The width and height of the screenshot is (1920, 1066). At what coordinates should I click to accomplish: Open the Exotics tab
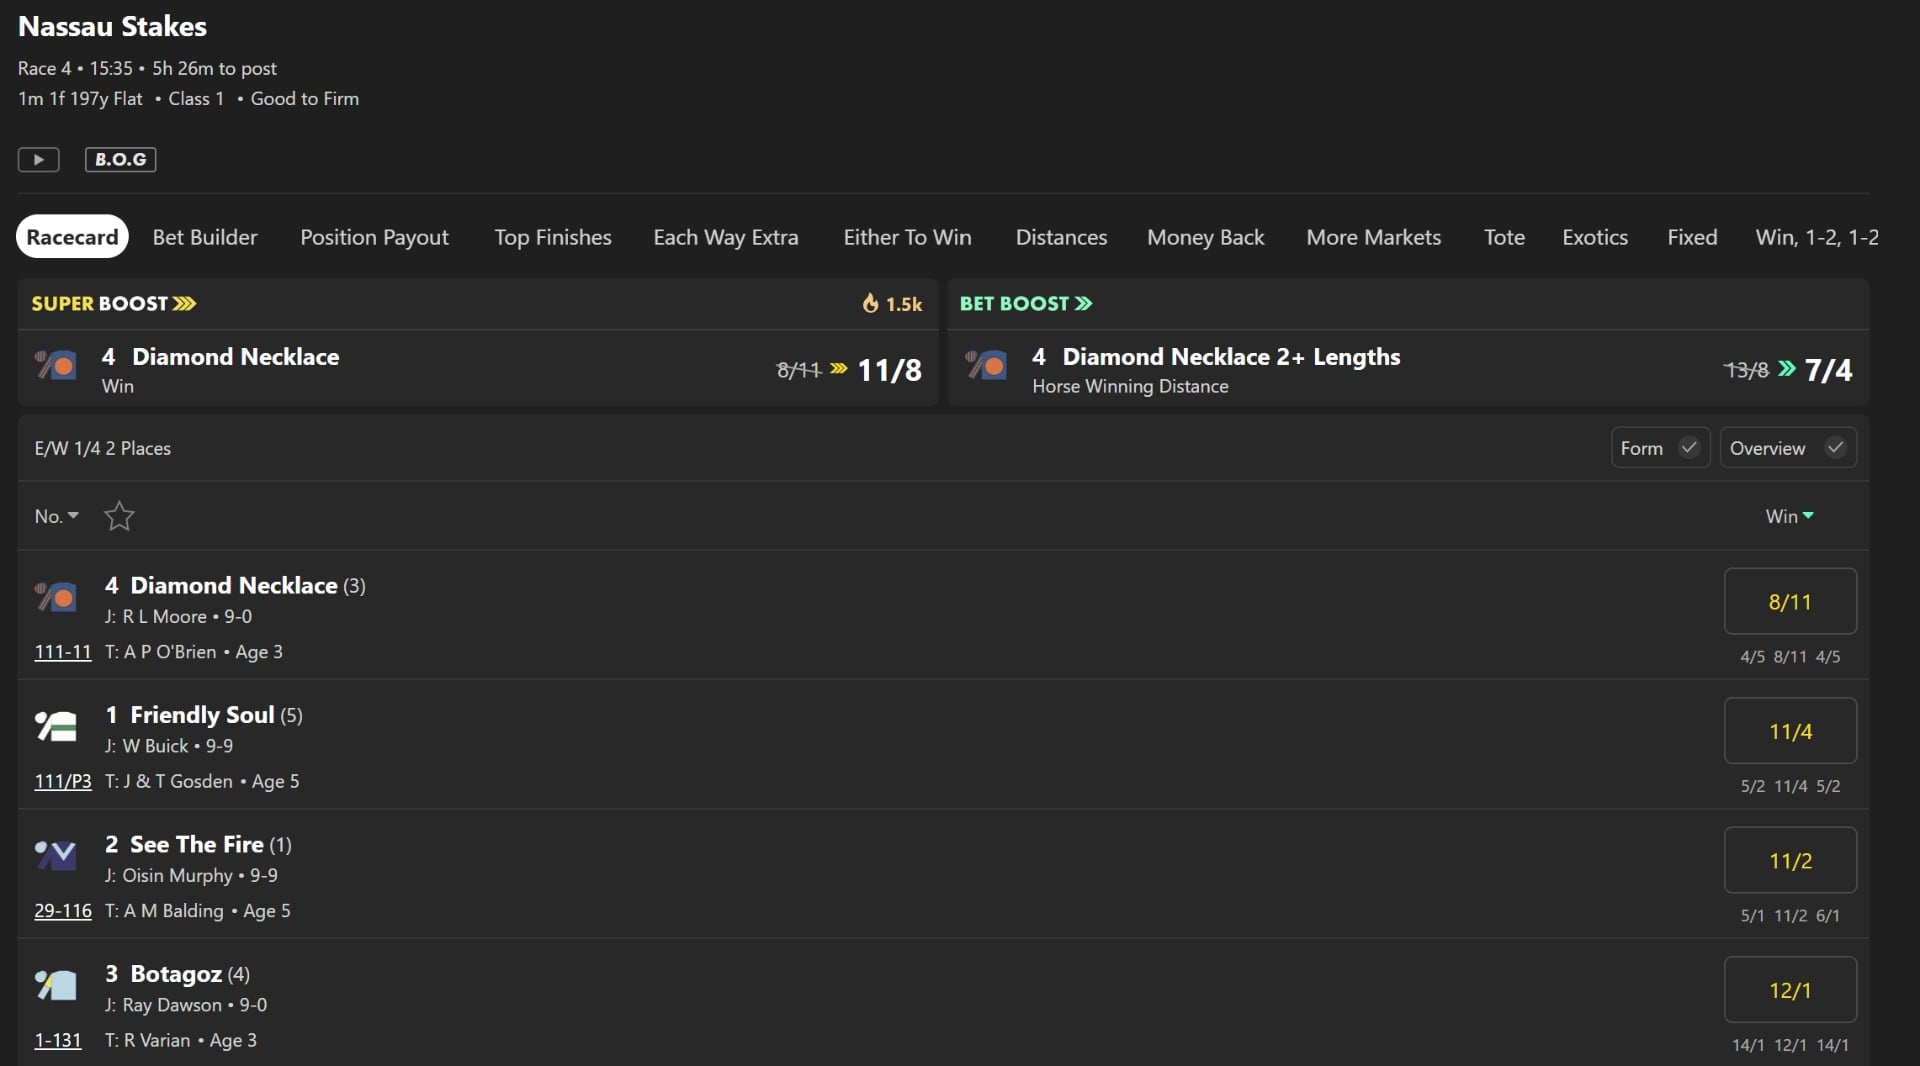click(x=1595, y=237)
